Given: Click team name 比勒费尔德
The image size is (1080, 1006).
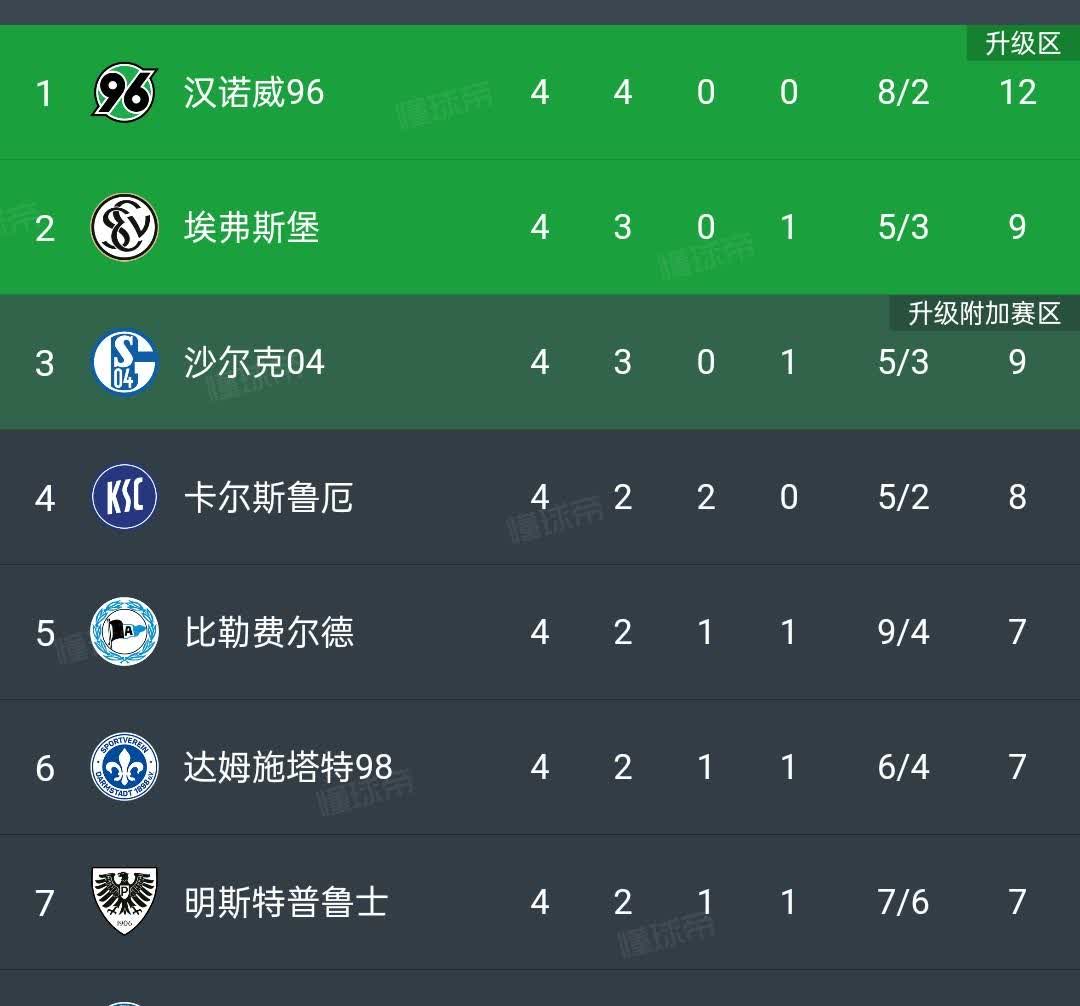Looking at the screenshot, I should pyautogui.click(x=269, y=632).
